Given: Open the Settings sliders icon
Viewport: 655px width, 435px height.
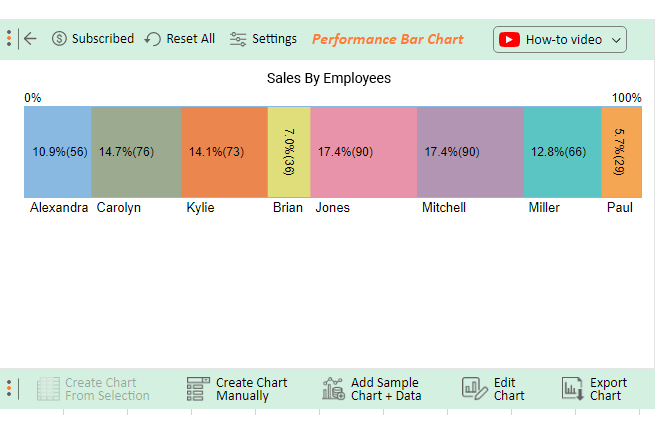Looking at the screenshot, I should (238, 39).
